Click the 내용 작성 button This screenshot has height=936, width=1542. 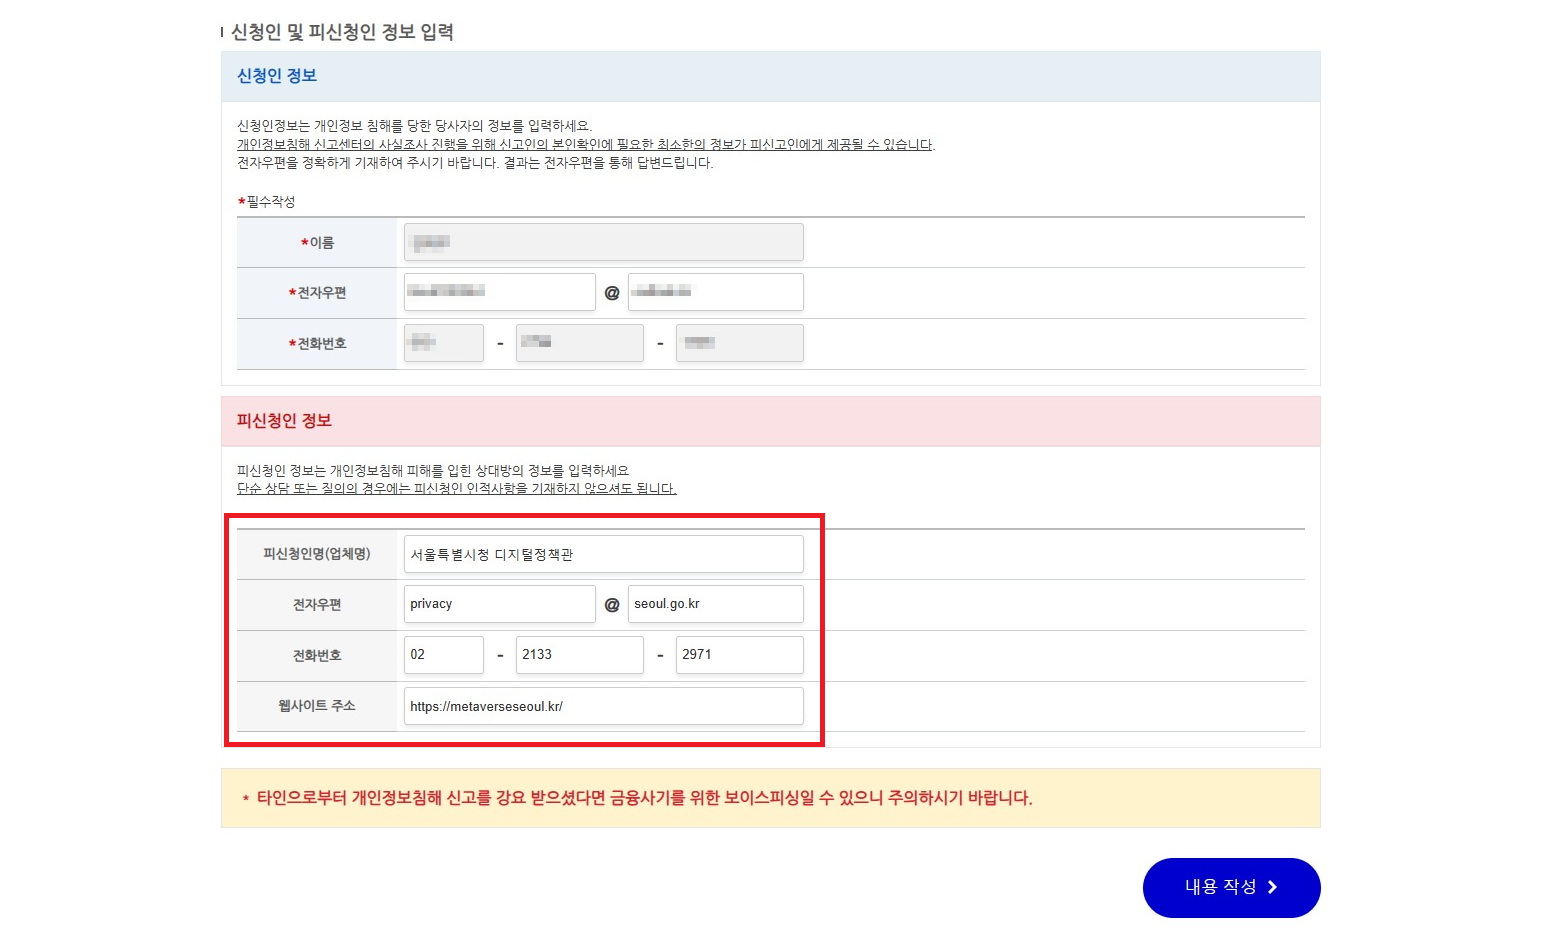click(x=1231, y=887)
